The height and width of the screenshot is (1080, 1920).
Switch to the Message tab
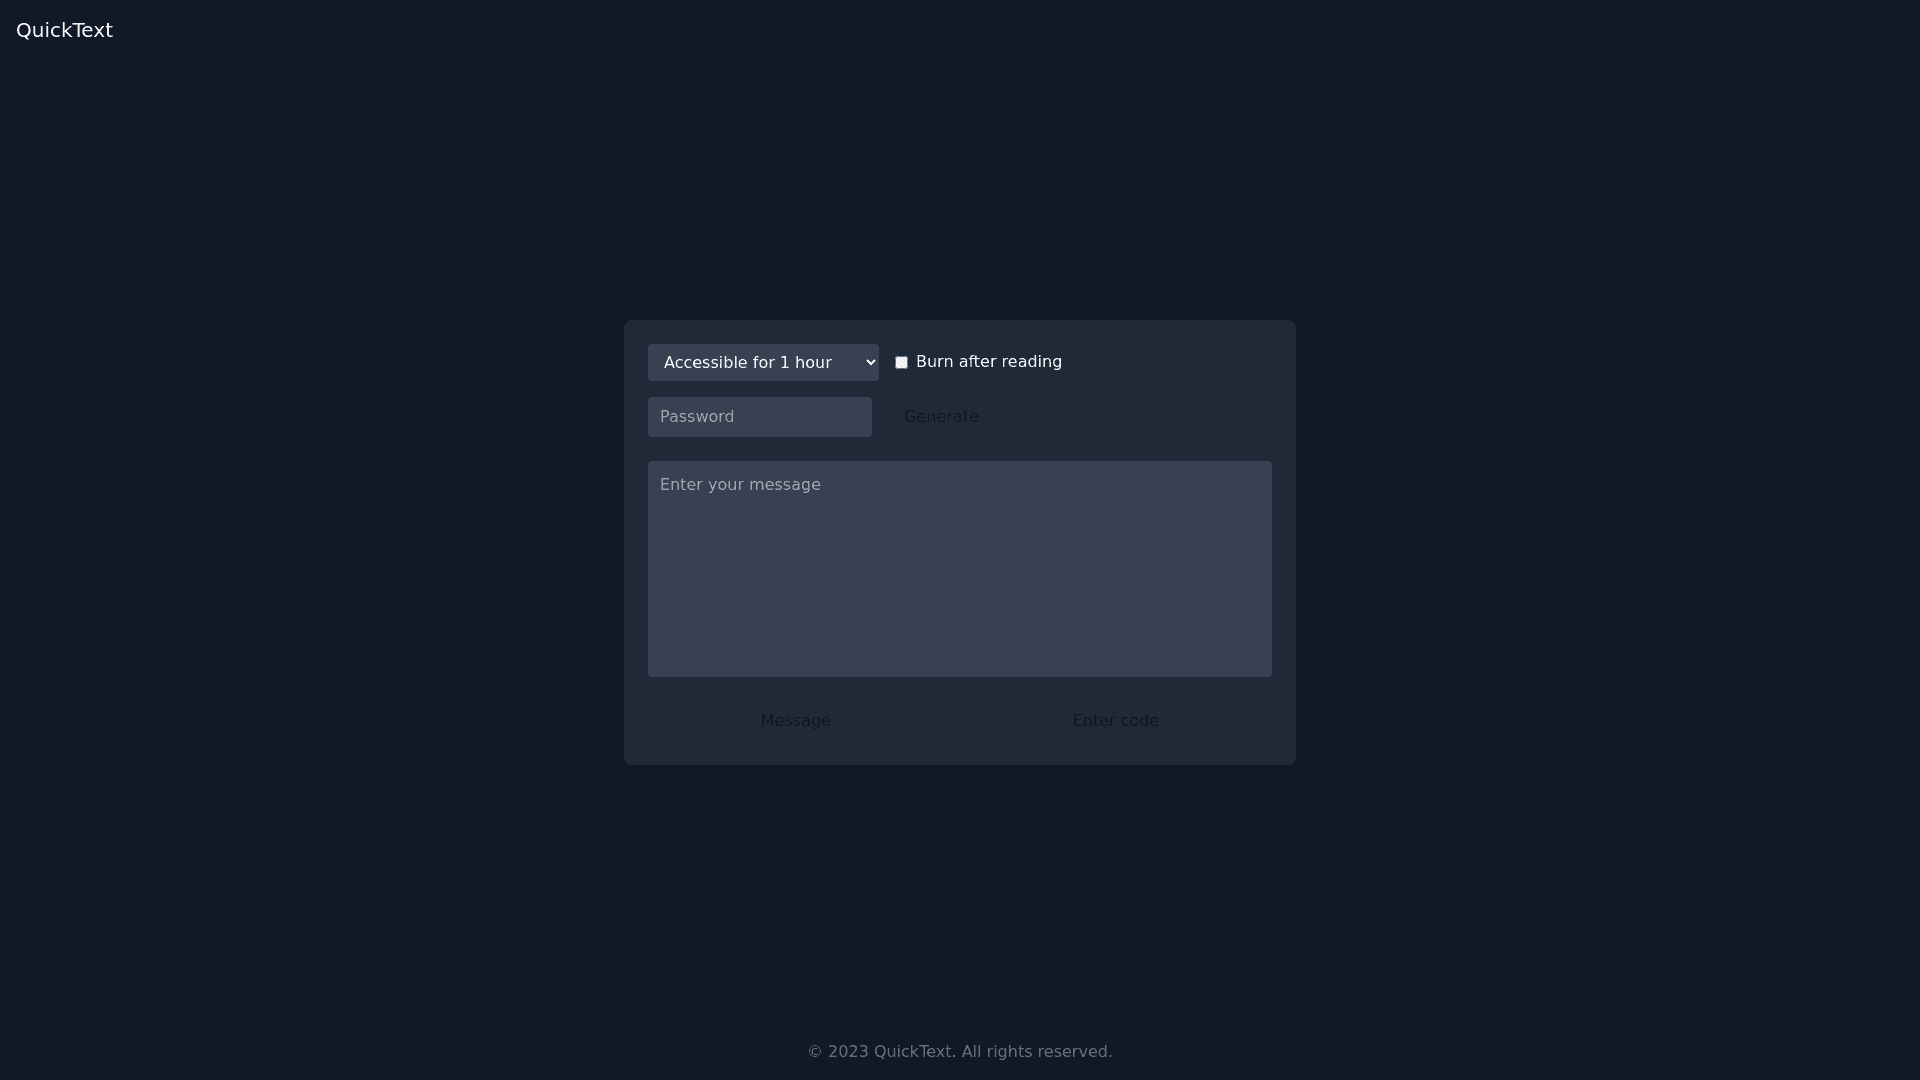796,721
